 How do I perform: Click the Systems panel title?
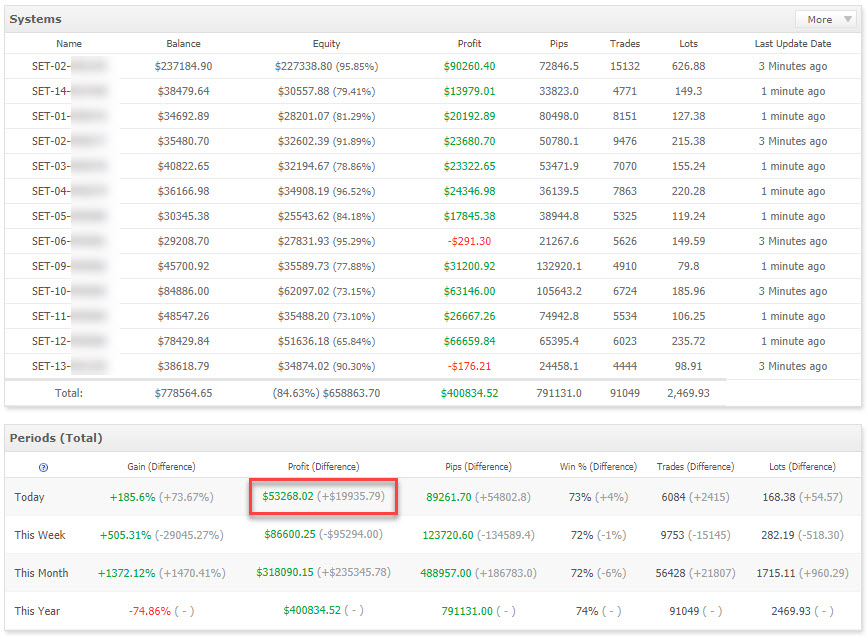click(35, 19)
